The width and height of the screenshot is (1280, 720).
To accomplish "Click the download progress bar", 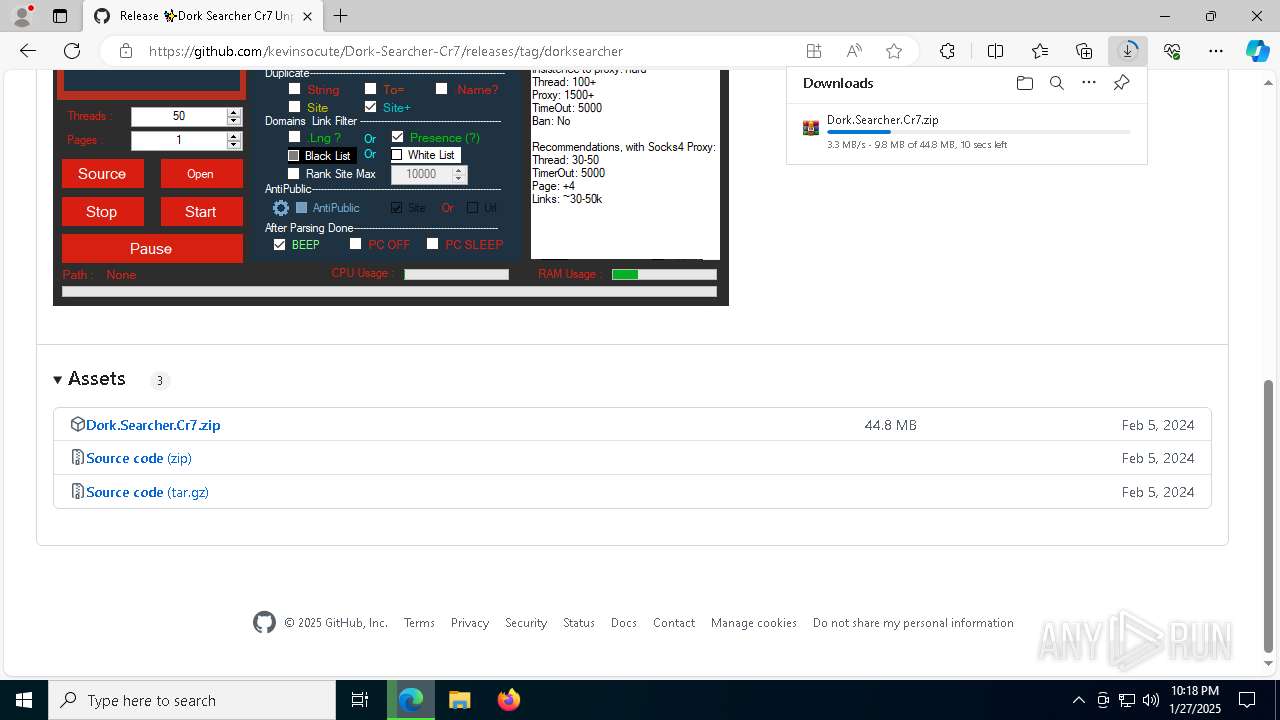I will (x=979, y=132).
